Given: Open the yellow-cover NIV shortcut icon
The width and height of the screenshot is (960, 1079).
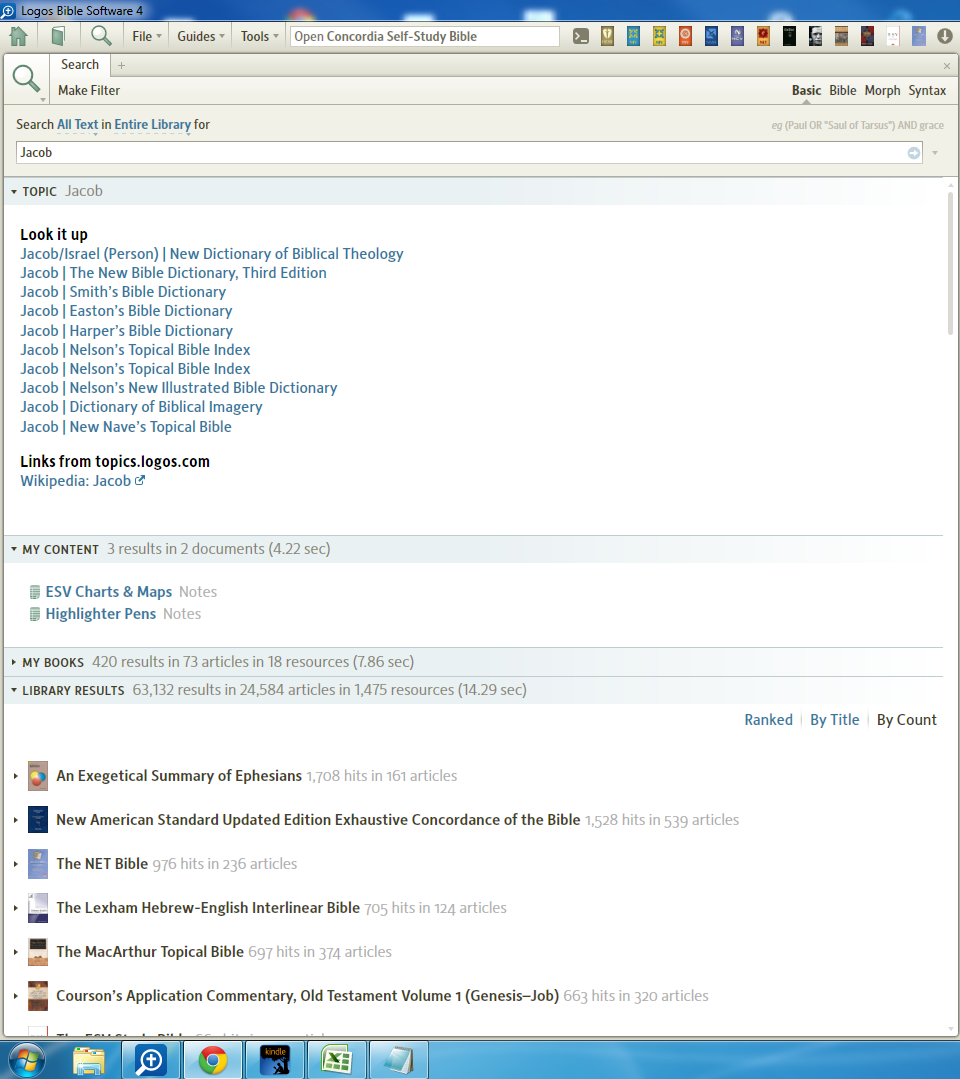Looking at the screenshot, I should coord(659,36).
